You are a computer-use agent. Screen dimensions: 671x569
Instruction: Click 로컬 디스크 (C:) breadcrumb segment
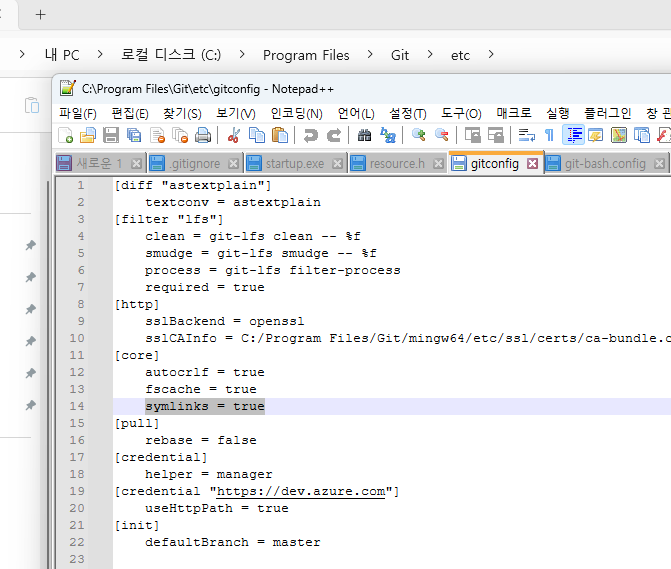click(x=171, y=55)
